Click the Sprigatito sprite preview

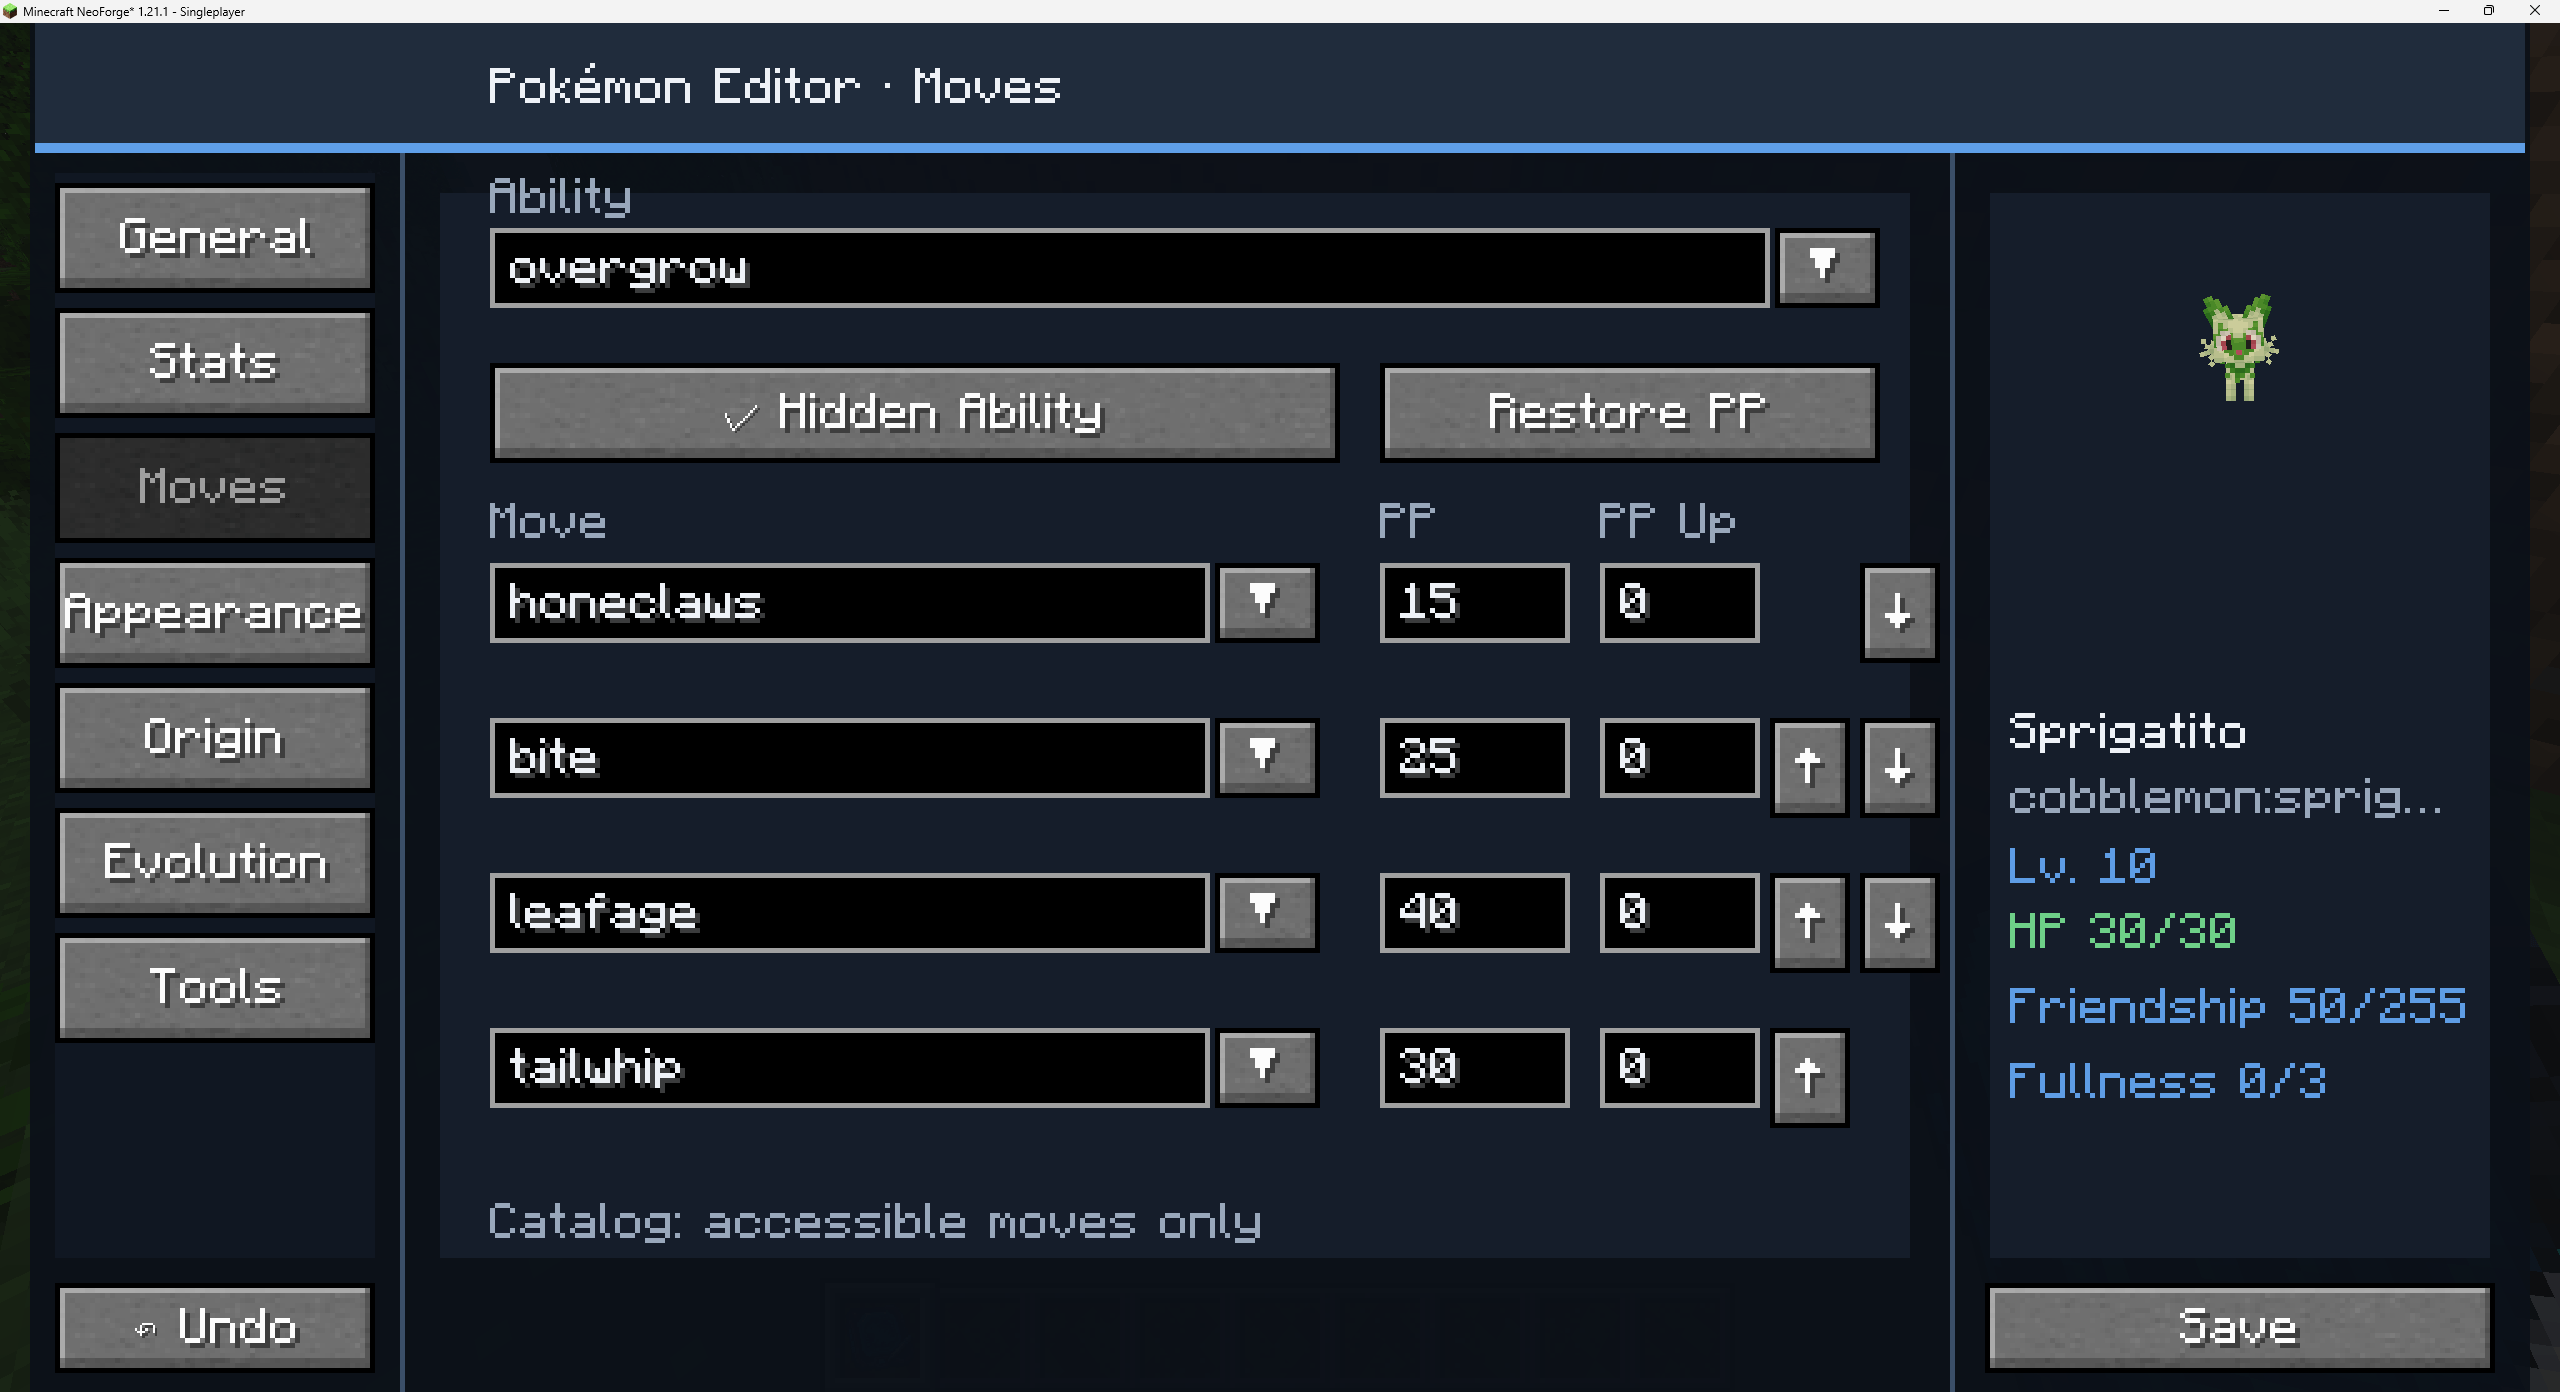pos(2239,347)
